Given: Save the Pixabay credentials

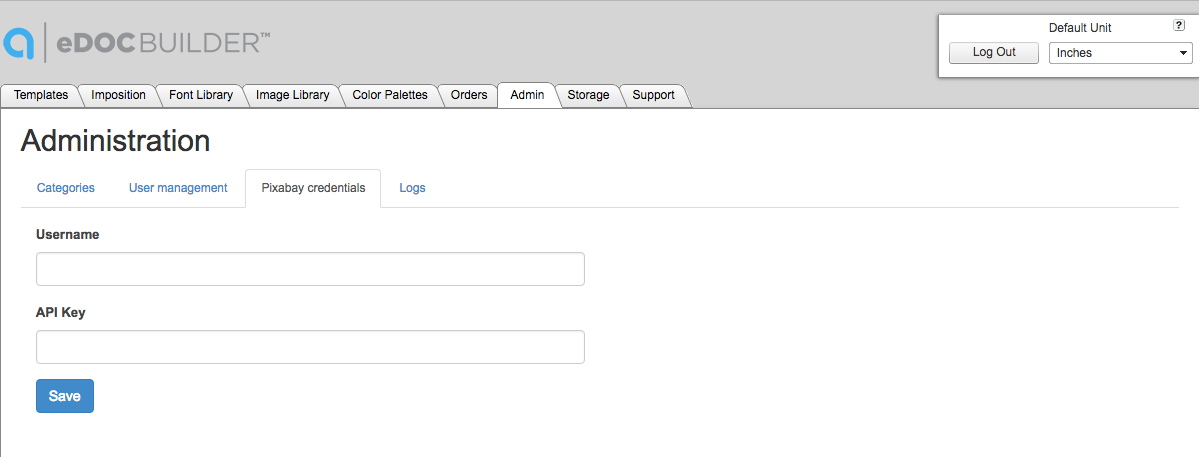Looking at the screenshot, I should (65, 396).
